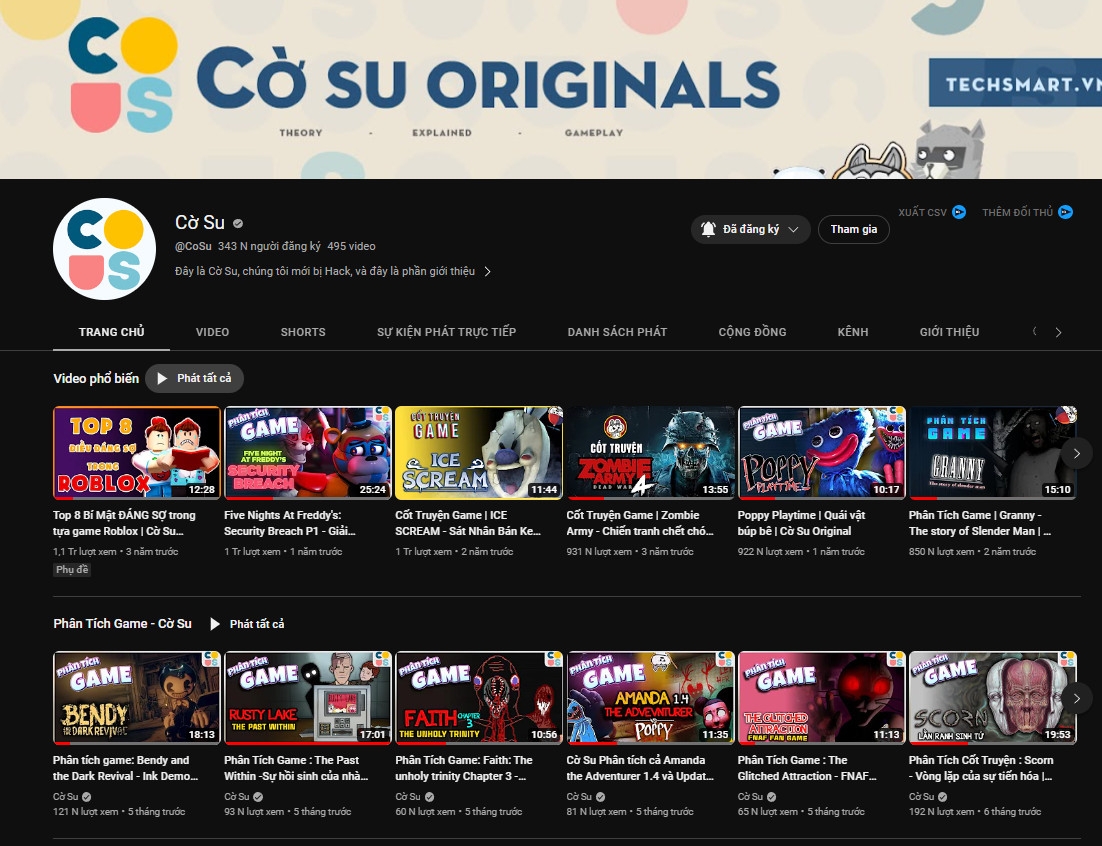This screenshot has width=1102, height=846.
Task: Click the 19:53 duration badge on Scorn thumbnail
Action: click(1058, 734)
